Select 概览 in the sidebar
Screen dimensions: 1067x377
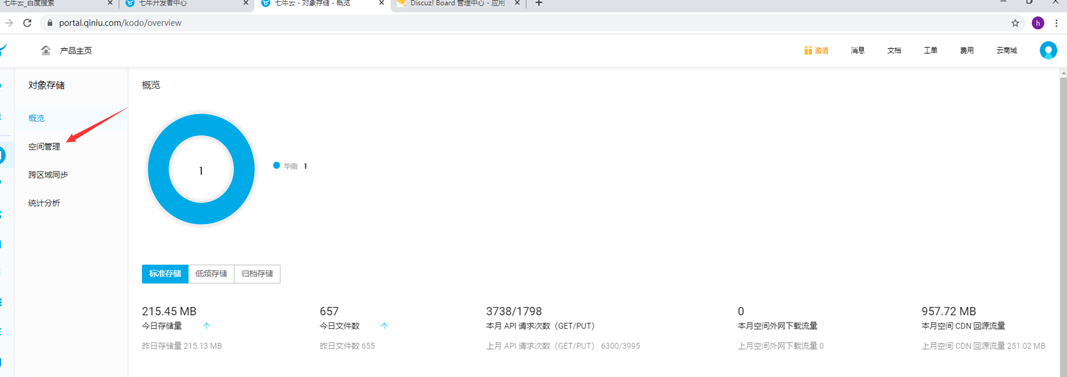[x=36, y=118]
